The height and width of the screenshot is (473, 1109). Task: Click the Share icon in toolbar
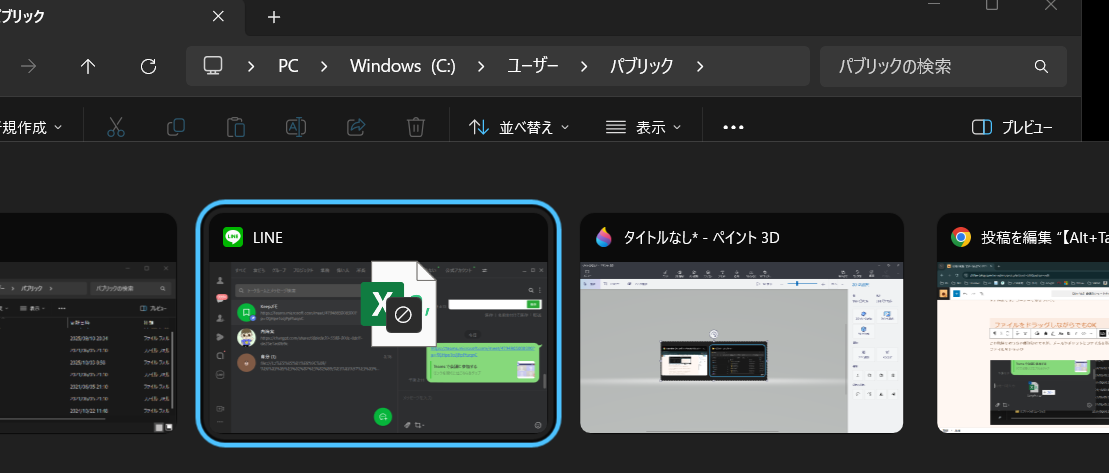click(356, 127)
